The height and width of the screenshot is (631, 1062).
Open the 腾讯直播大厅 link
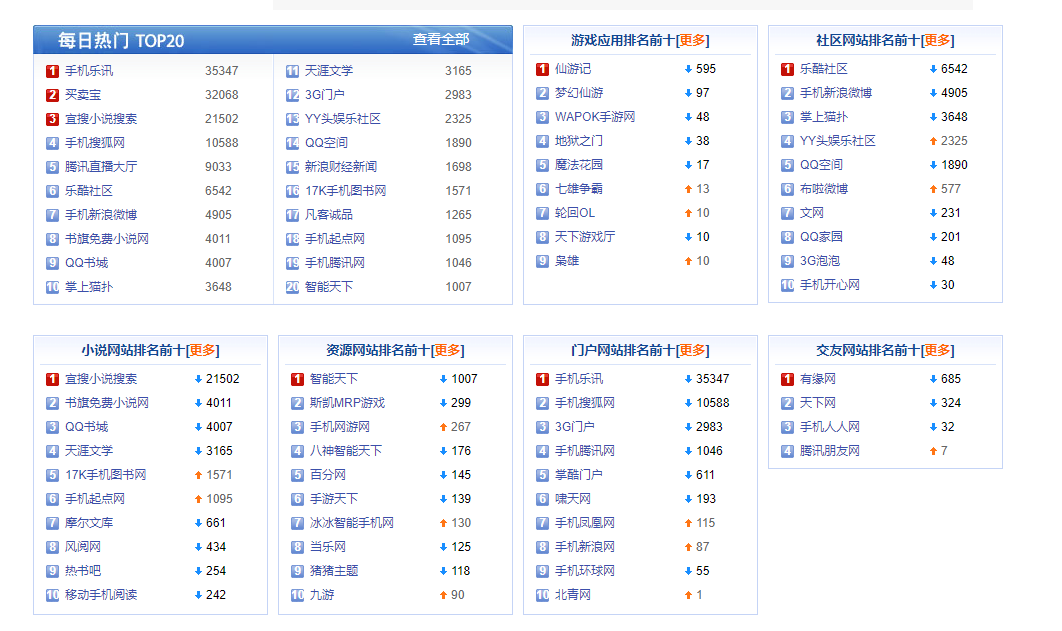point(101,167)
